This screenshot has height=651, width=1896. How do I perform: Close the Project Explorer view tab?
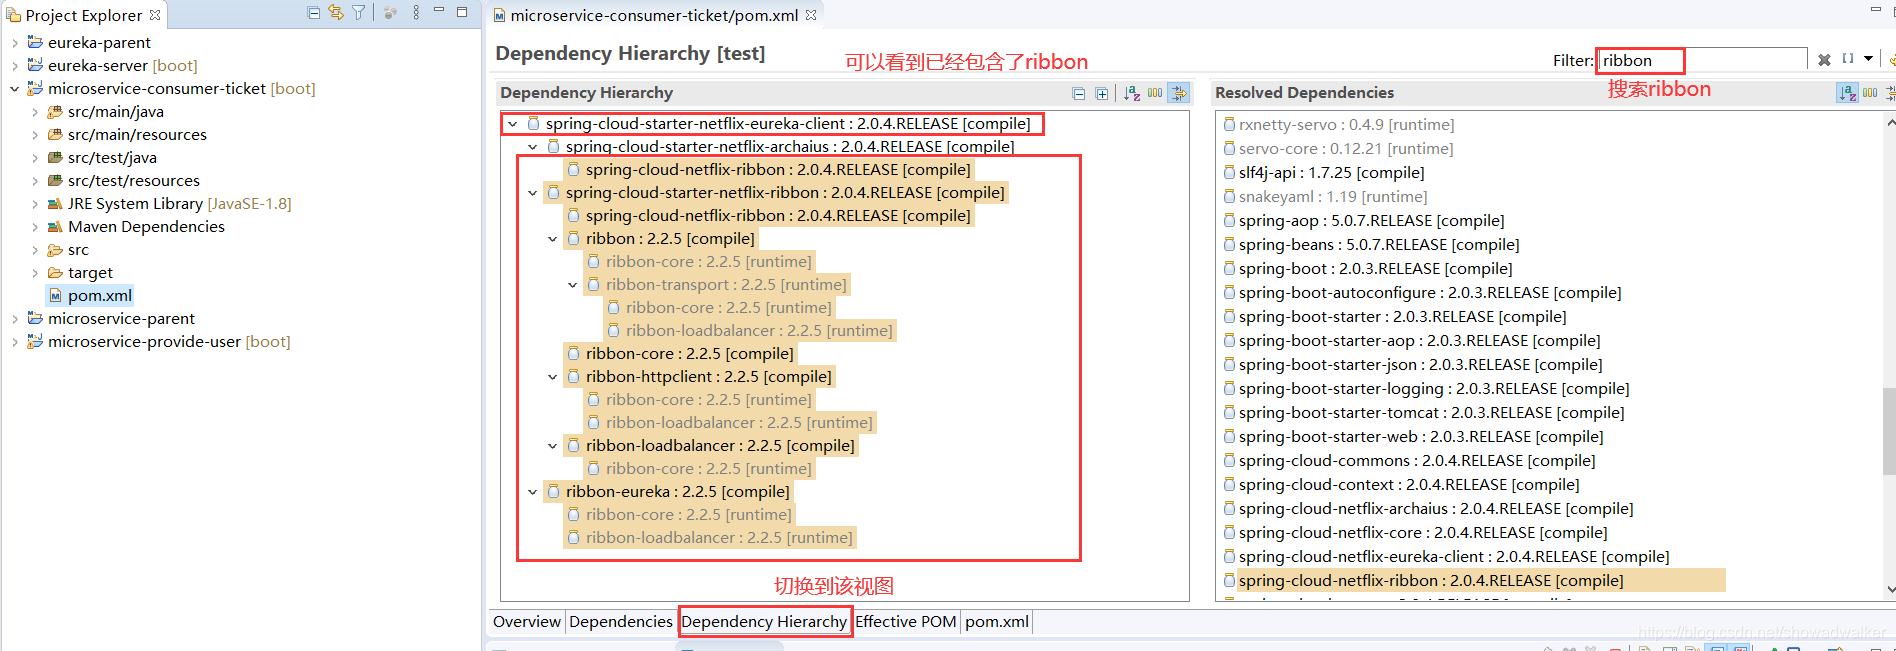pos(155,15)
